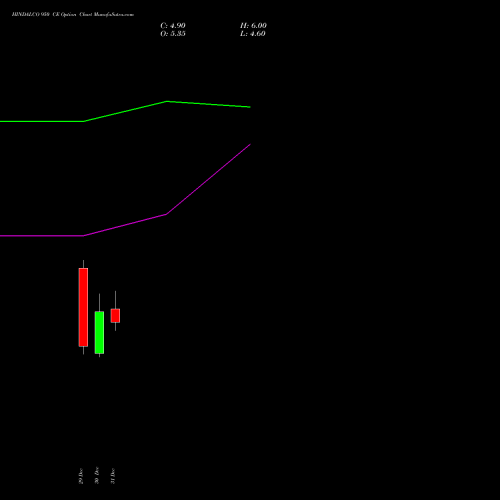Click the purple moving average line
This screenshot has height=500, width=500.
[x=125, y=224]
